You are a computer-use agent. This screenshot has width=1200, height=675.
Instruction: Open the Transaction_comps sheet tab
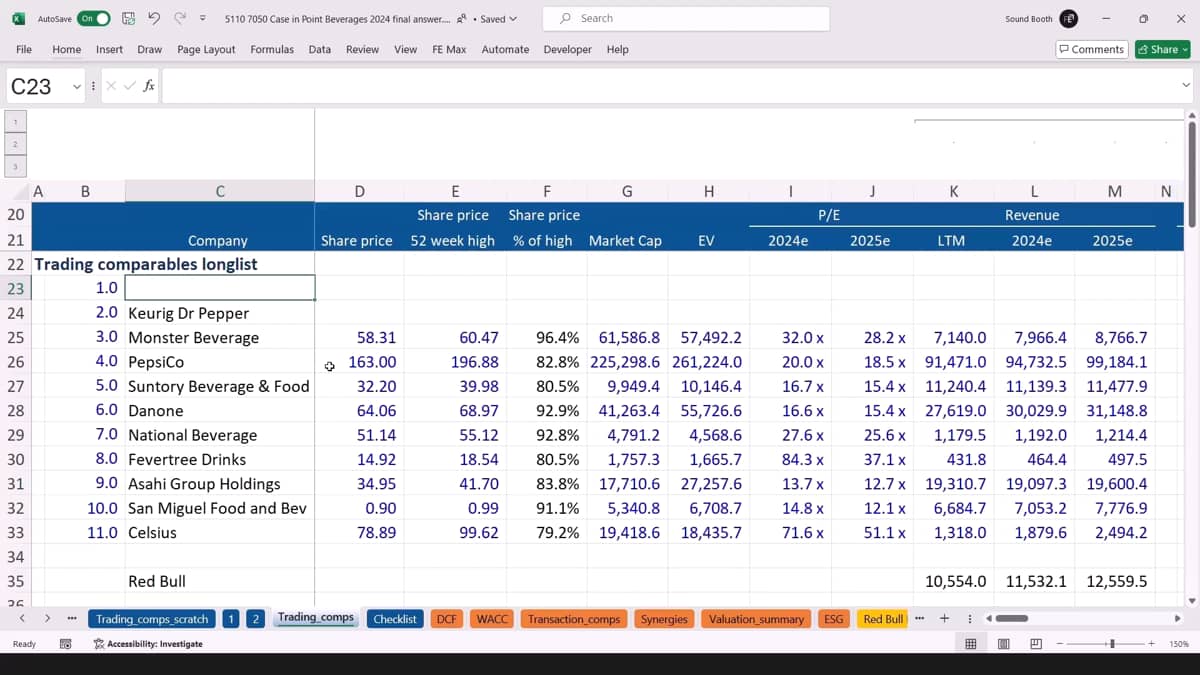coord(574,619)
